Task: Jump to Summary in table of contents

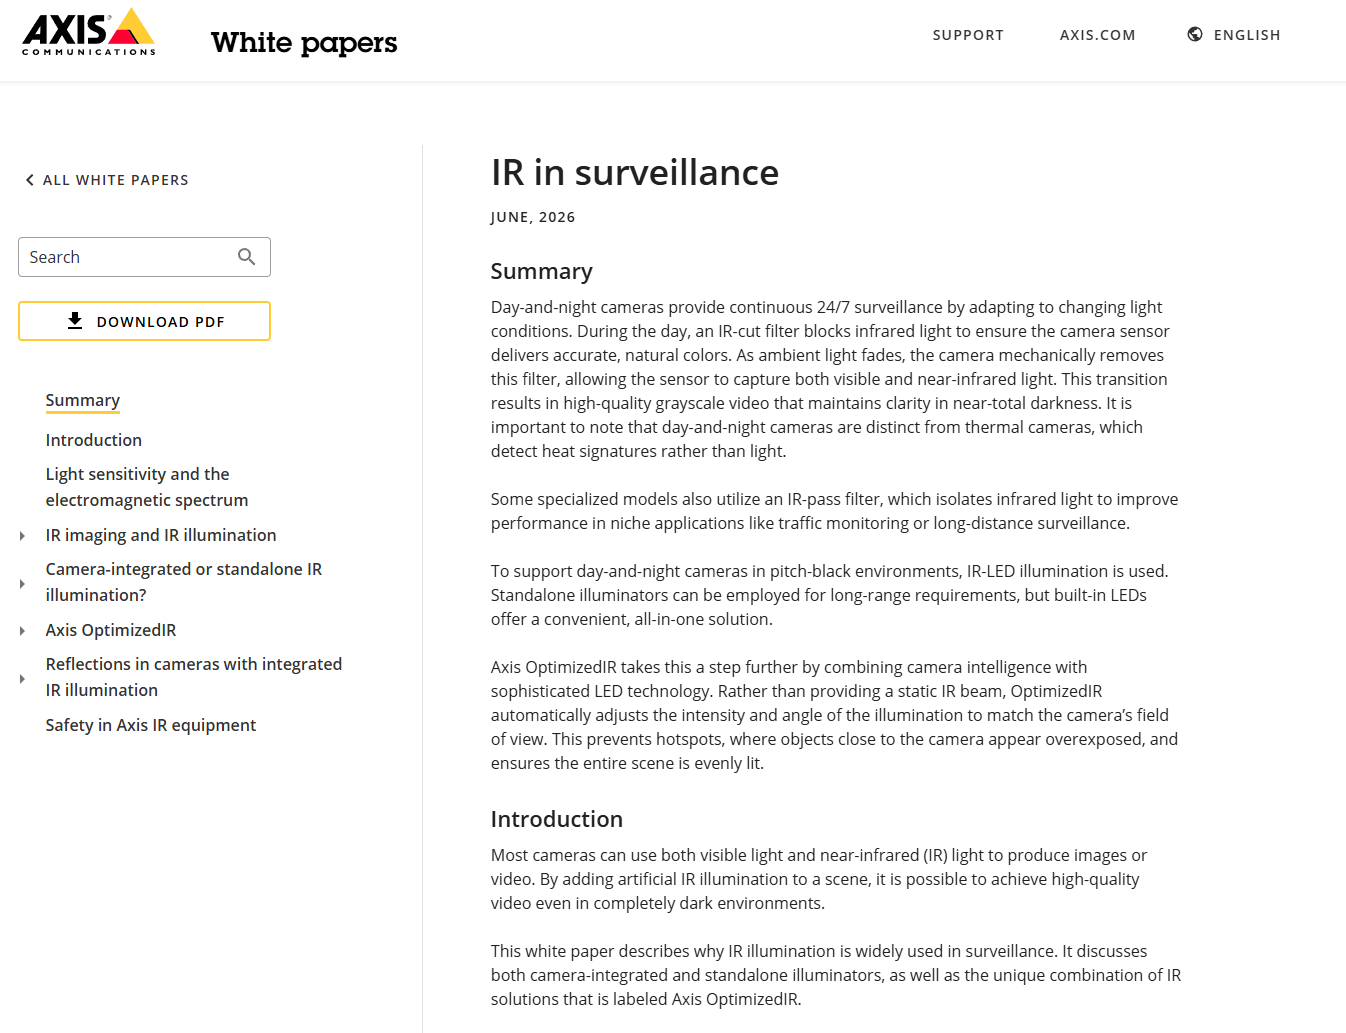Action: coord(83,400)
